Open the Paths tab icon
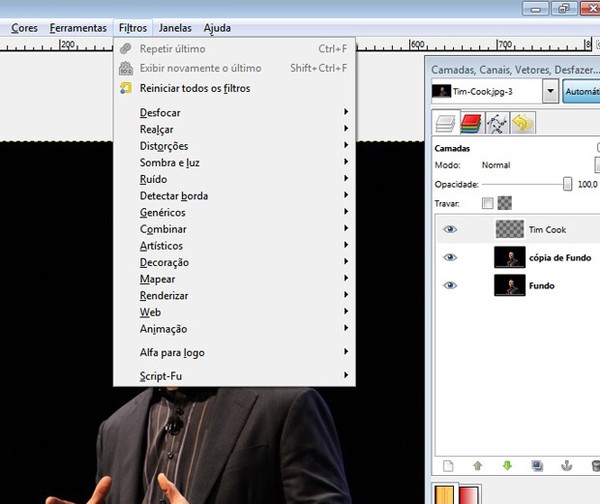The height and width of the screenshot is (504, 600). (x=497, y=123)
